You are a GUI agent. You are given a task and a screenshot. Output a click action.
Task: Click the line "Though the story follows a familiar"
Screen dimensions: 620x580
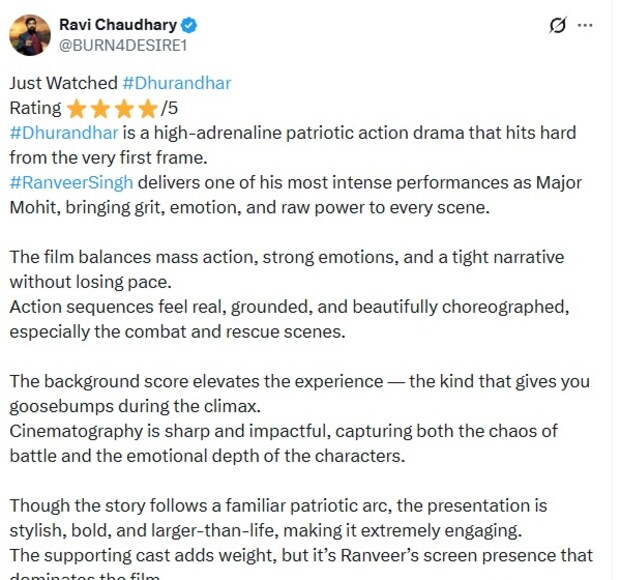[x=278, y=506]
